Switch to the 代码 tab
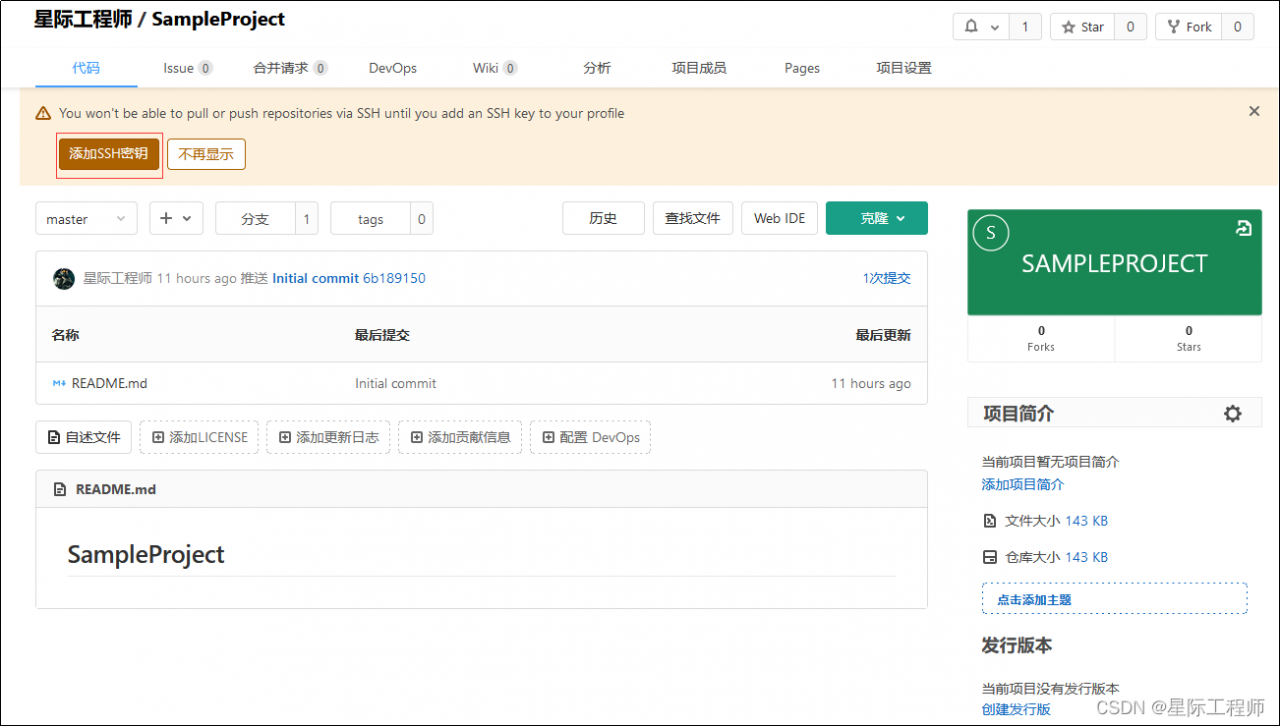Viewport: 1280px width, 726px height. pos(86,68)
